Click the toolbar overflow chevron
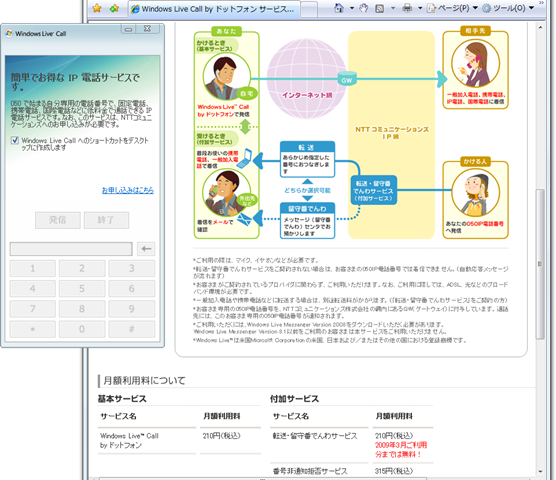This screenshot has width=556, height=480. pos(541,3)
